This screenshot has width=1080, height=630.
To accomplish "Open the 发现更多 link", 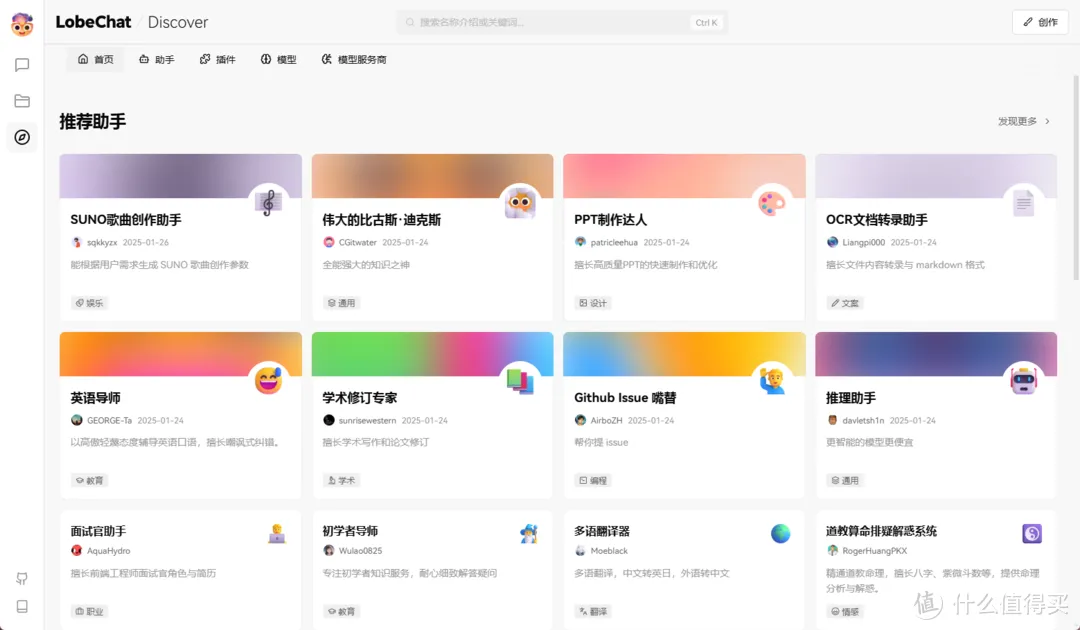I will [1018, 120].
